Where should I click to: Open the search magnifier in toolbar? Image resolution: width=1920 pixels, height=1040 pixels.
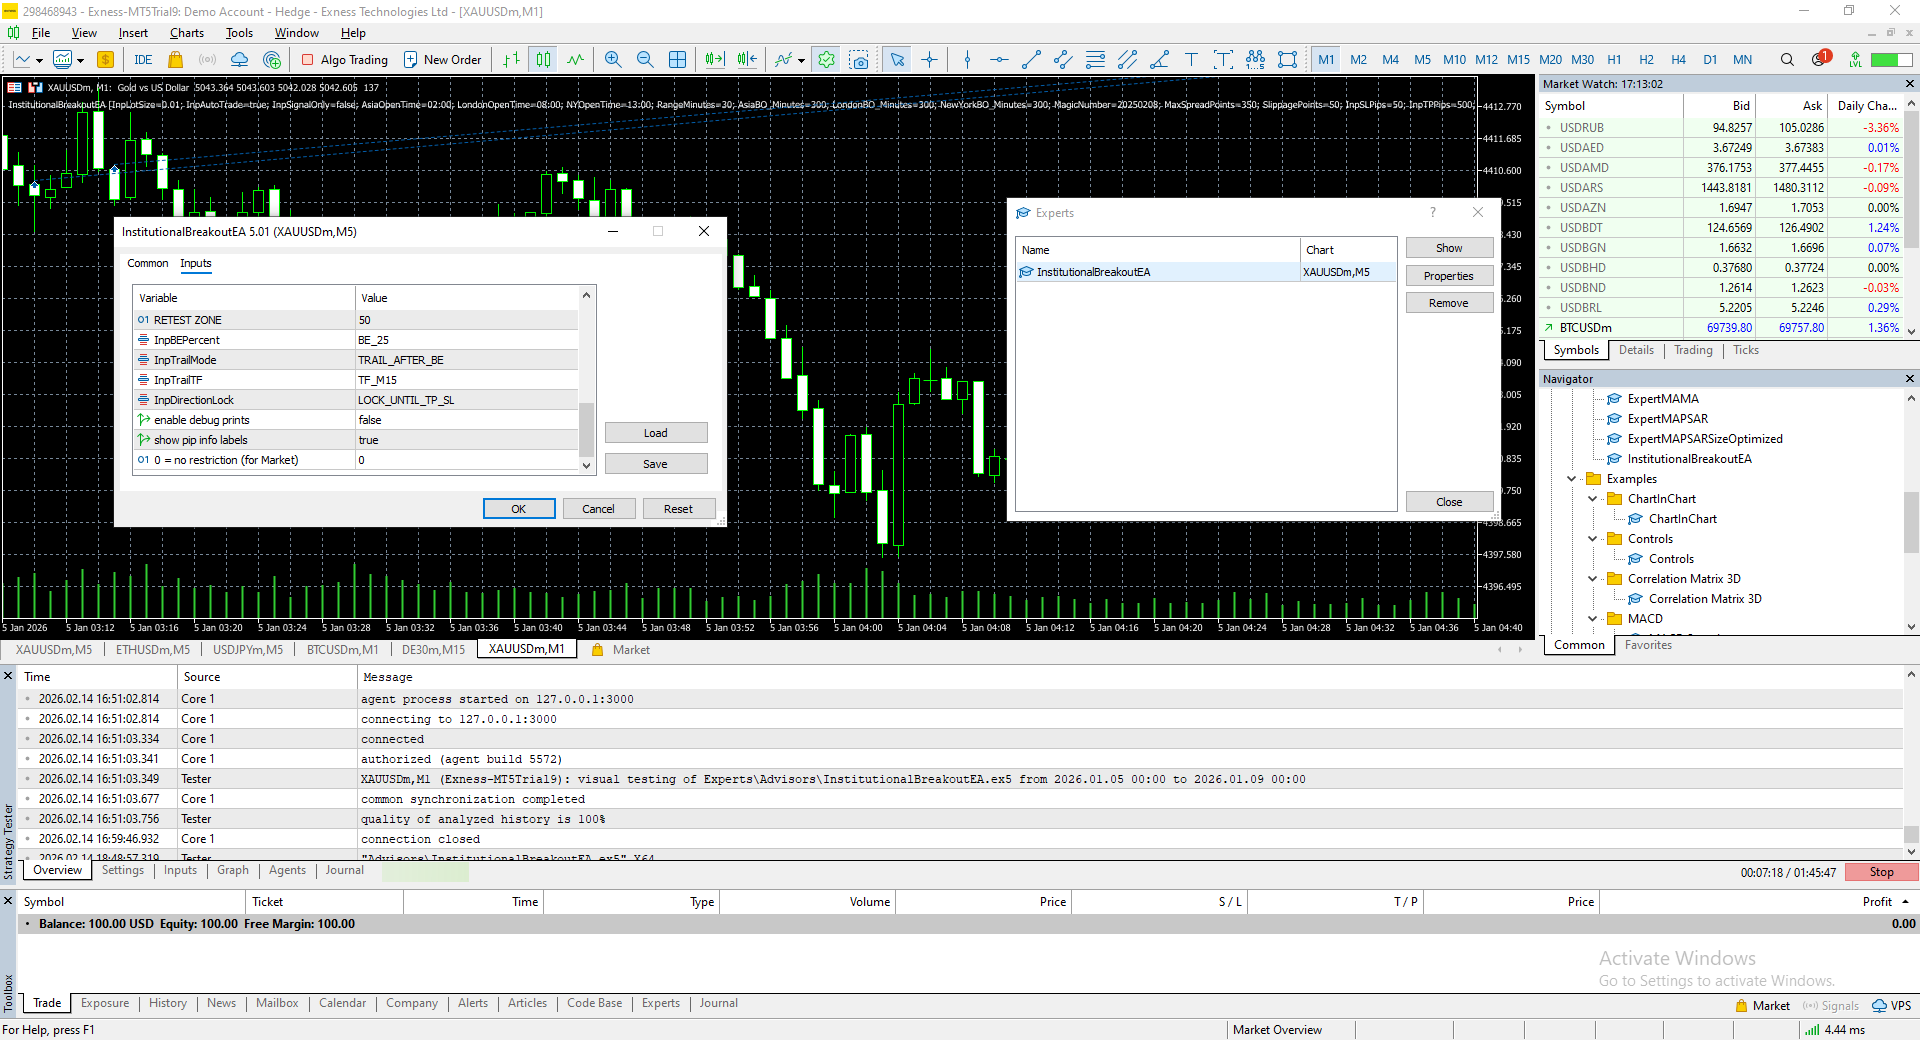[1786, 60]
